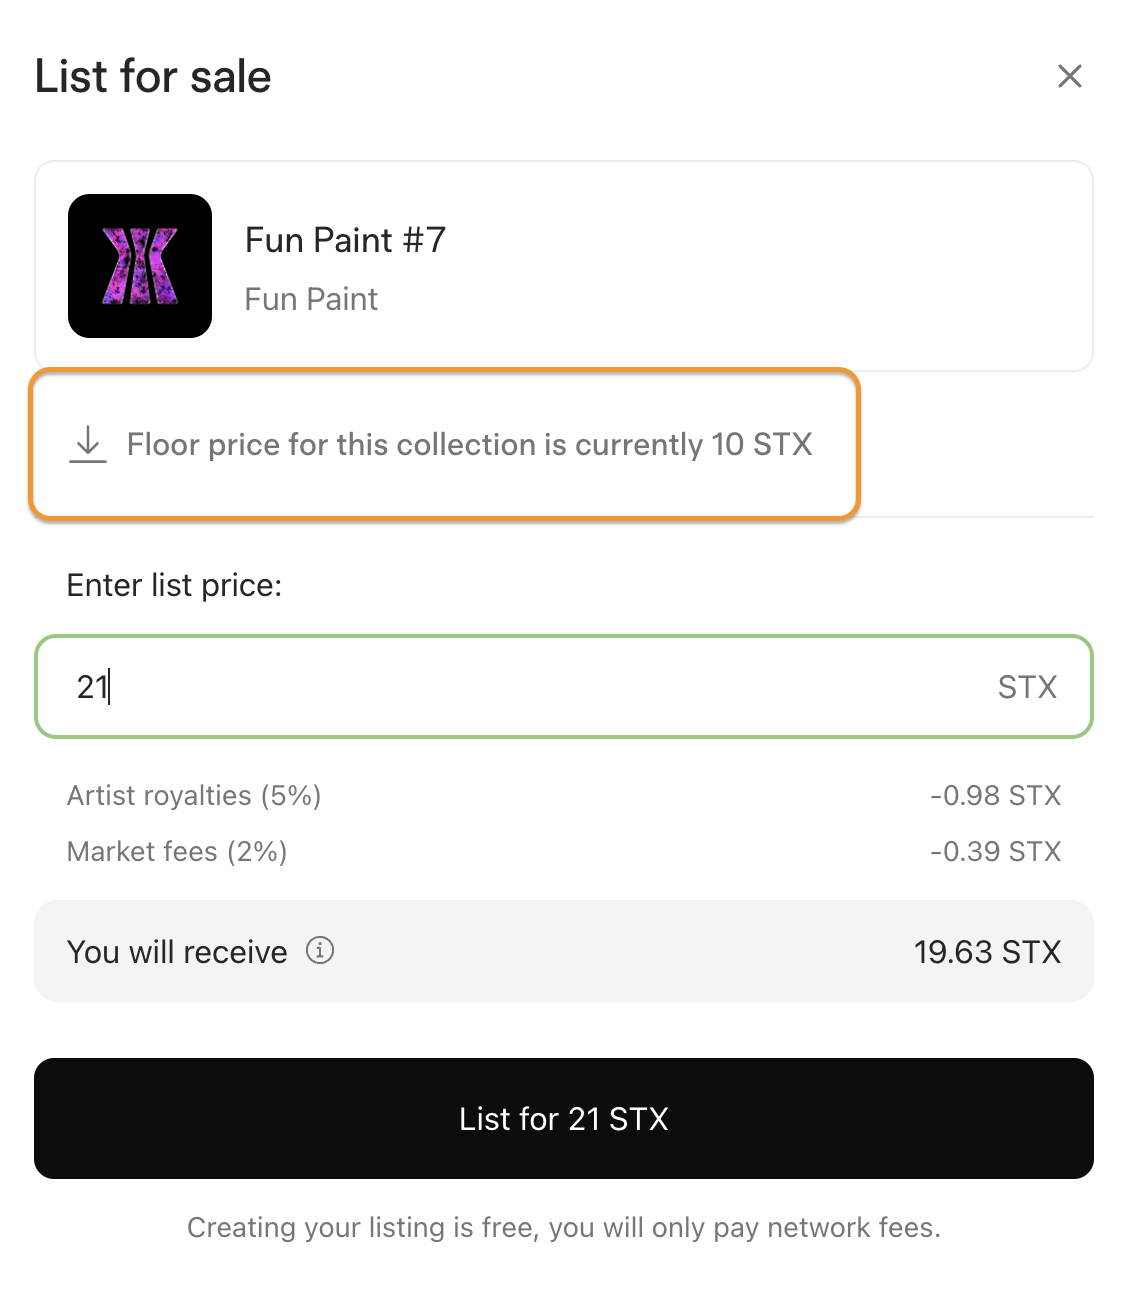Click the You will receive label
This screenshot has height=1290, width=1128.
click(177, 952)
